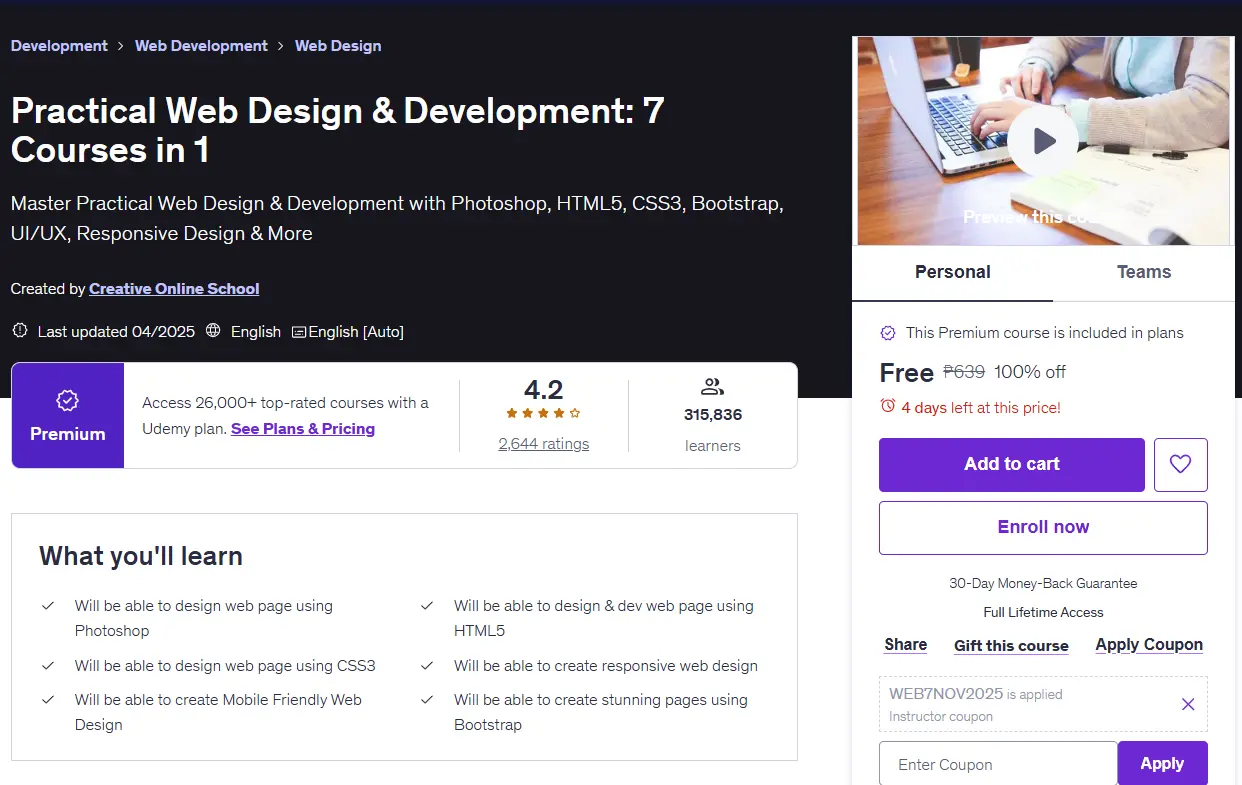Screen dimensions: 1242x785
Task: Click the purple Apply button
Action: point(1162,764)
